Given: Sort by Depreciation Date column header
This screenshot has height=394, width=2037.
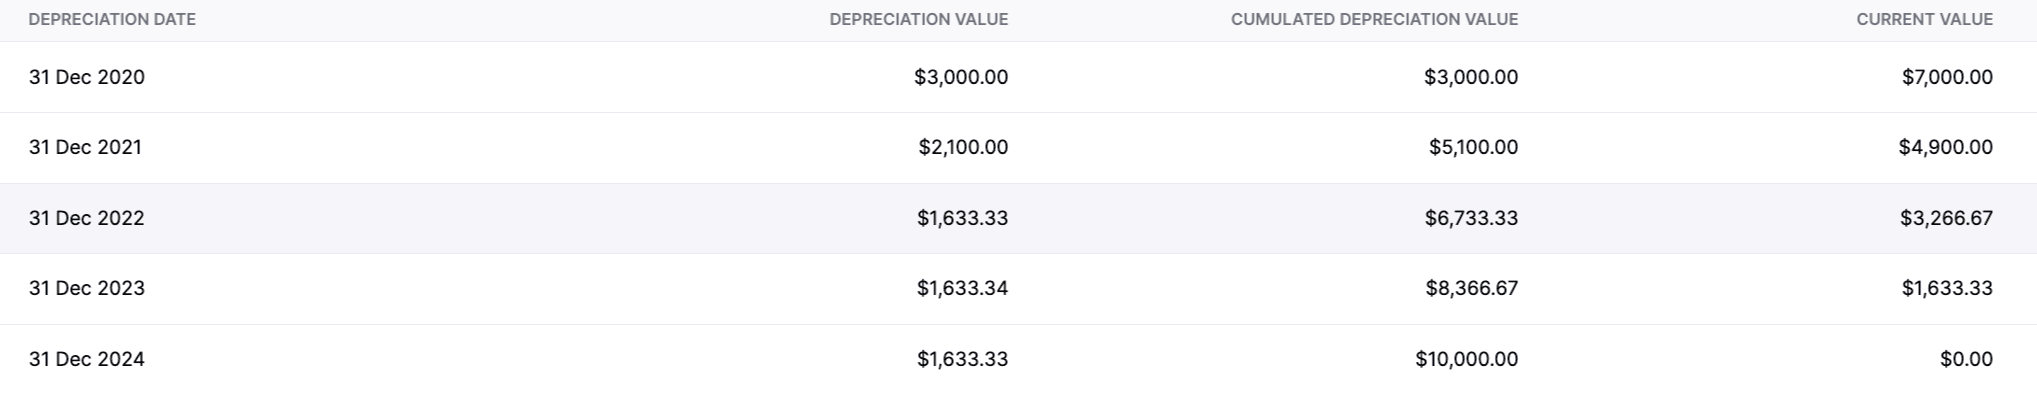Looking at the screenshot, I should tap(112, 19).
